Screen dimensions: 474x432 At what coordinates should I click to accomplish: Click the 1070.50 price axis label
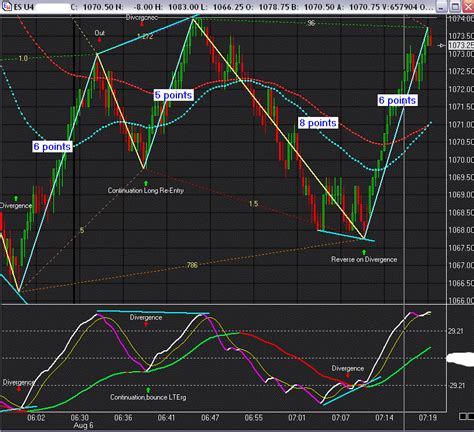click(461, 142)
